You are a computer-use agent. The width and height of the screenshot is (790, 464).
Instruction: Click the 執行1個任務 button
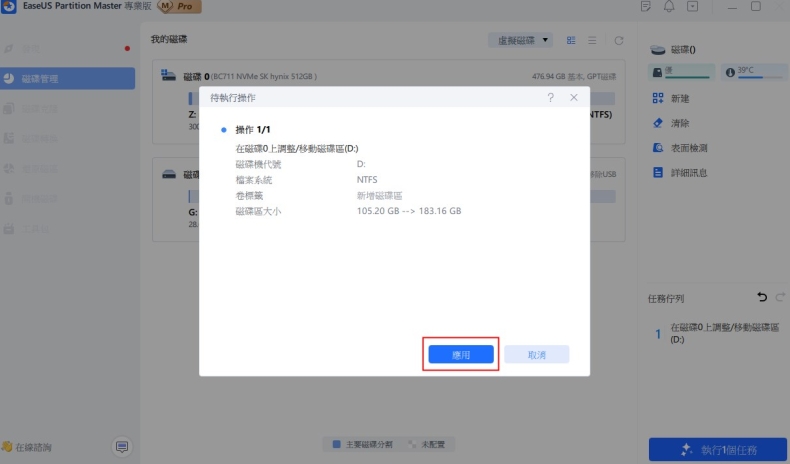pos(717,449)
